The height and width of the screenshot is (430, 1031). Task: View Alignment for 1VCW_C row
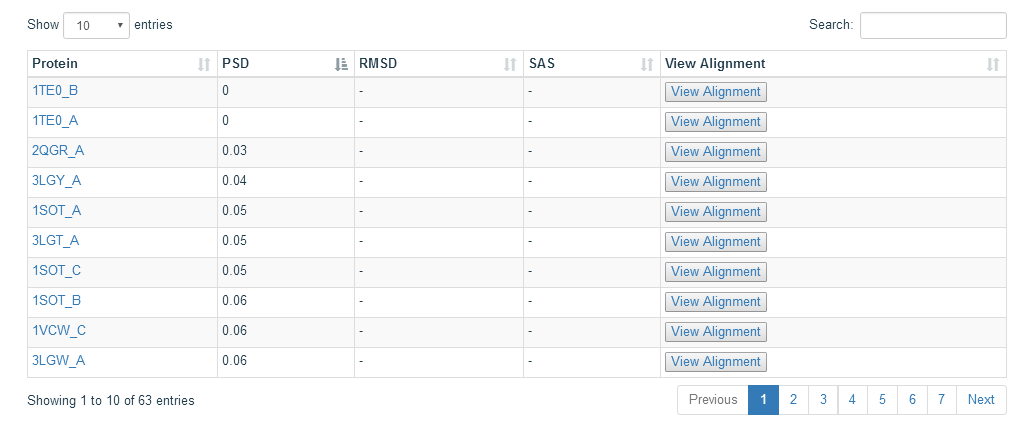click(715, 331)
